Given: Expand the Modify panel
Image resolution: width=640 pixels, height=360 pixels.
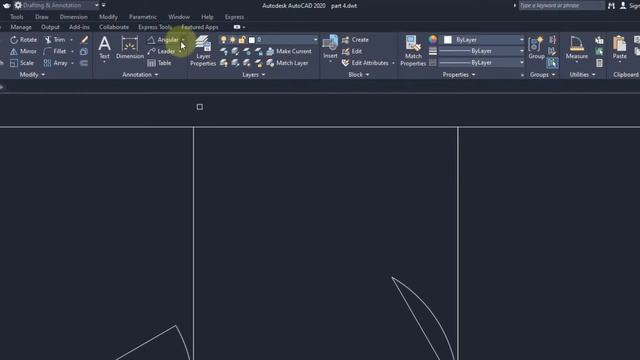Looking at the screenshot, I should pyautogui.click(x=32, y=75).
